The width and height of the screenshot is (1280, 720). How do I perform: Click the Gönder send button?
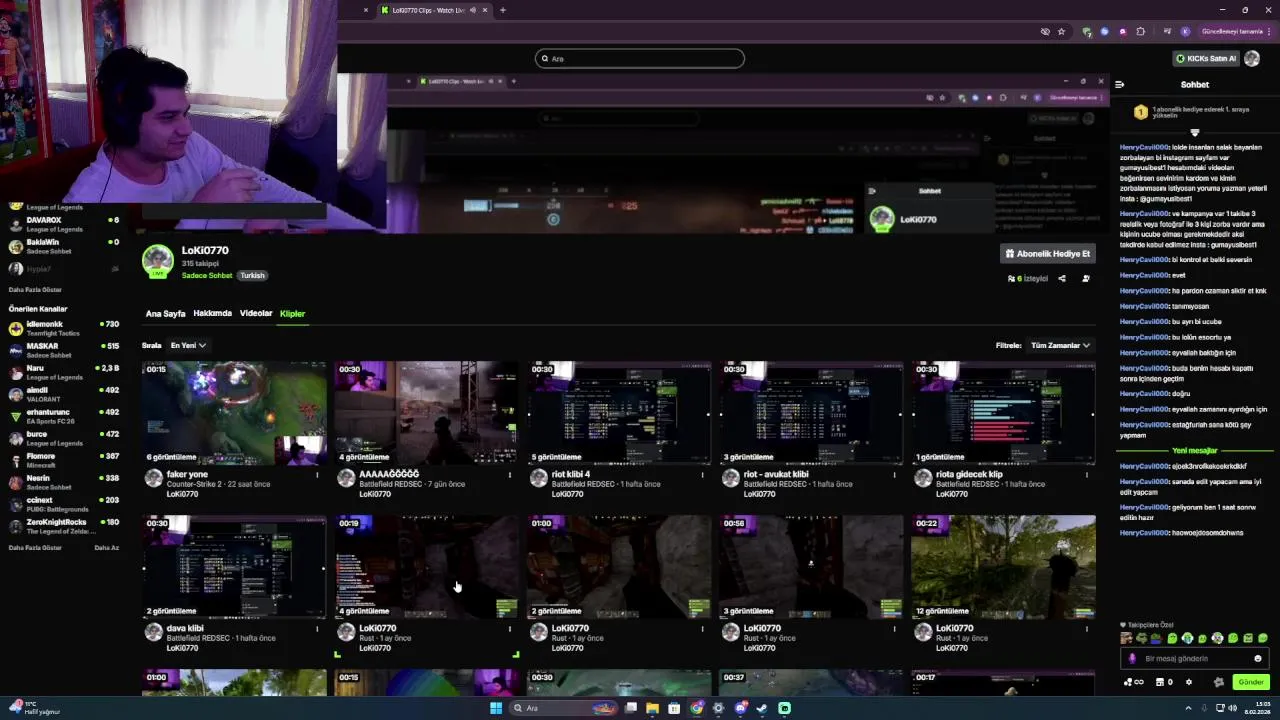(x=1251, y=682)
